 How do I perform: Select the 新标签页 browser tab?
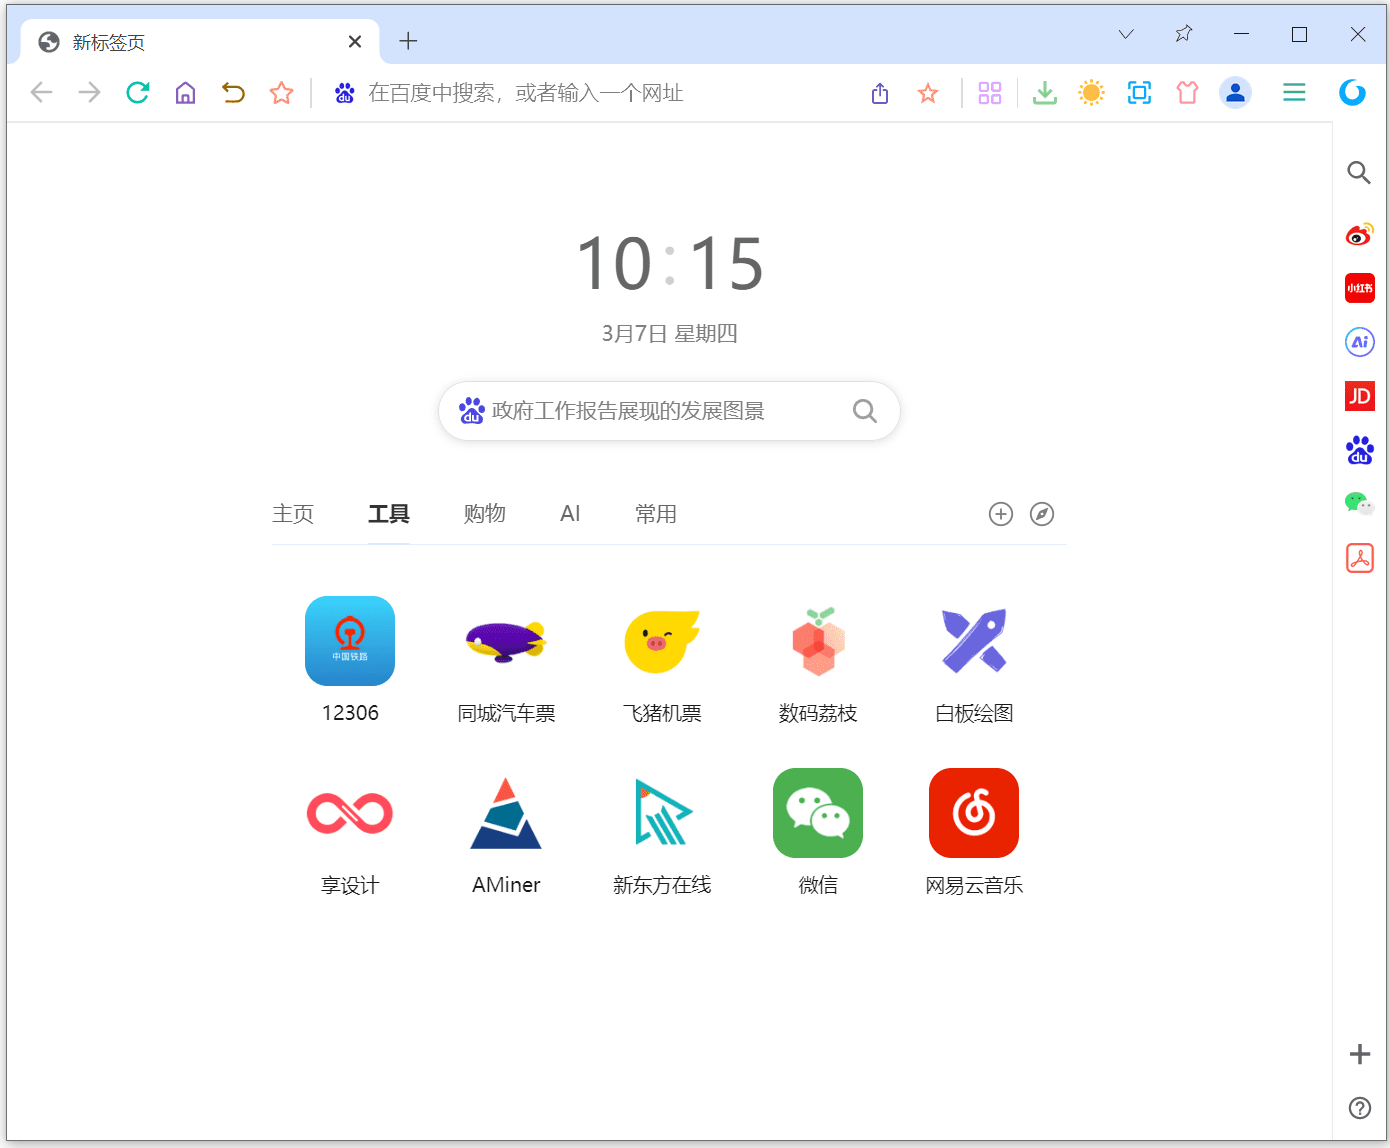tap(200, 41)
